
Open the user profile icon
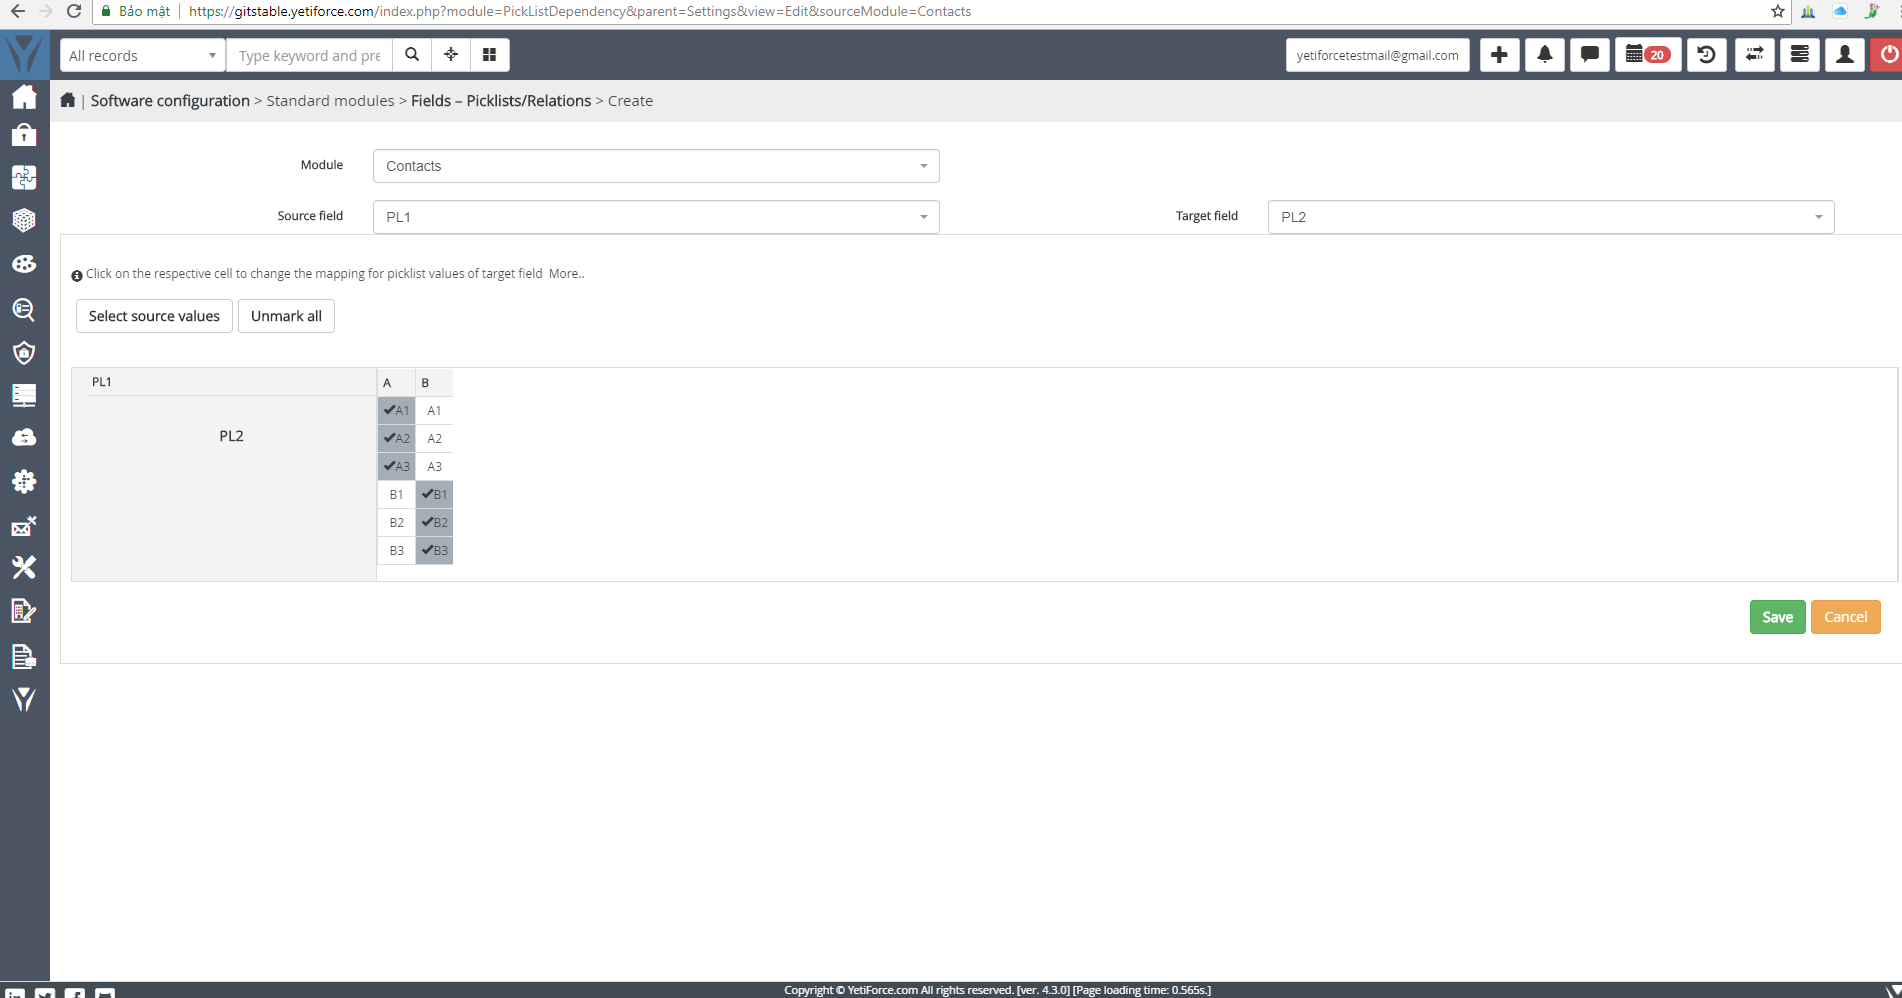[1844, 55]
